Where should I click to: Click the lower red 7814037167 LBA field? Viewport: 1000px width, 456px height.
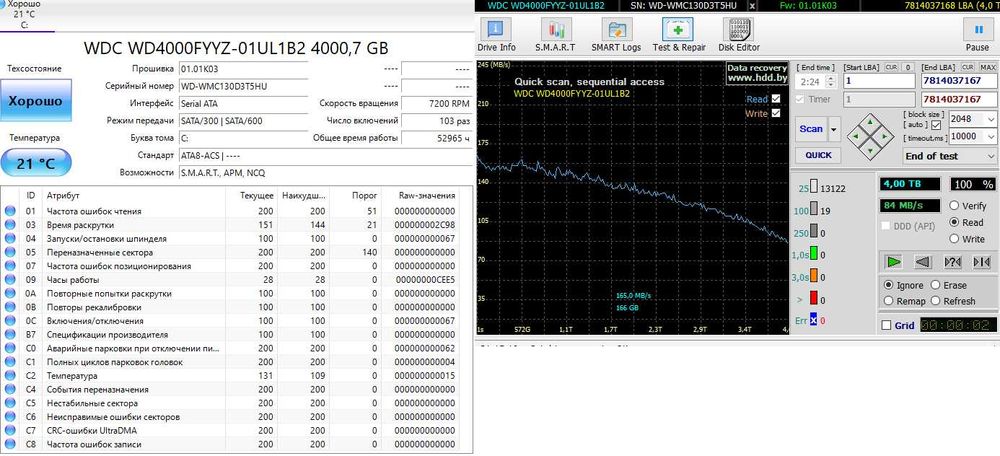pos(959,99)
